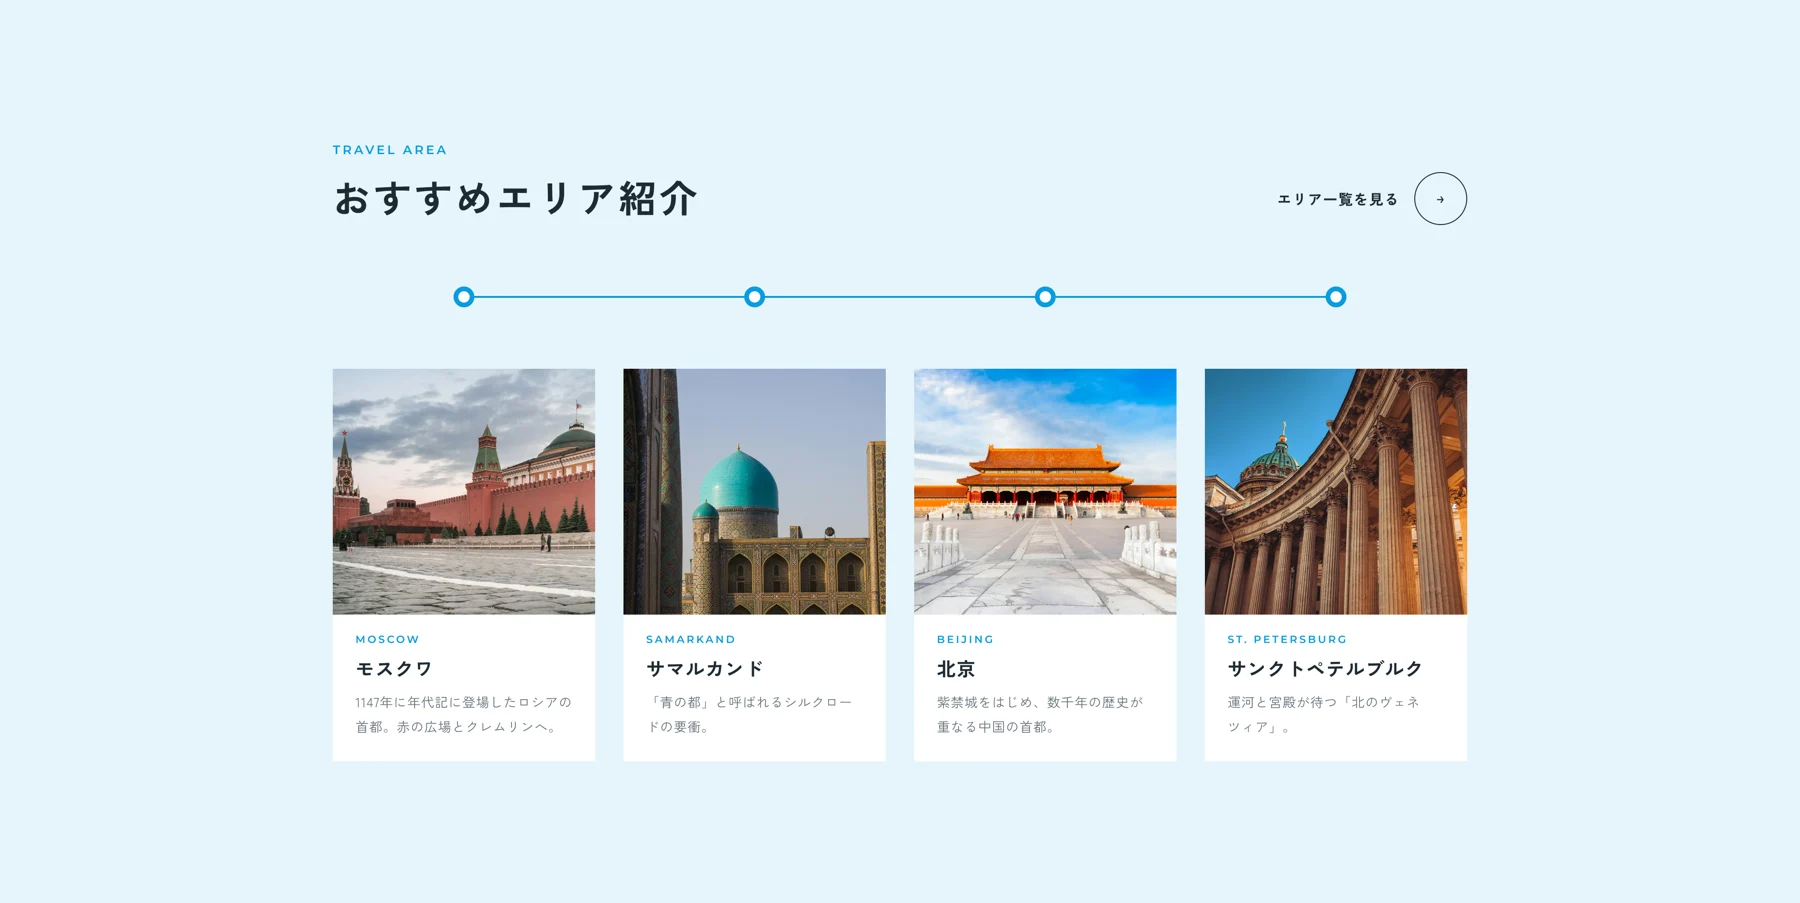Open the Moscow Kremlin photo
The height and width of the screenshot is (903, 1800).
464,491
